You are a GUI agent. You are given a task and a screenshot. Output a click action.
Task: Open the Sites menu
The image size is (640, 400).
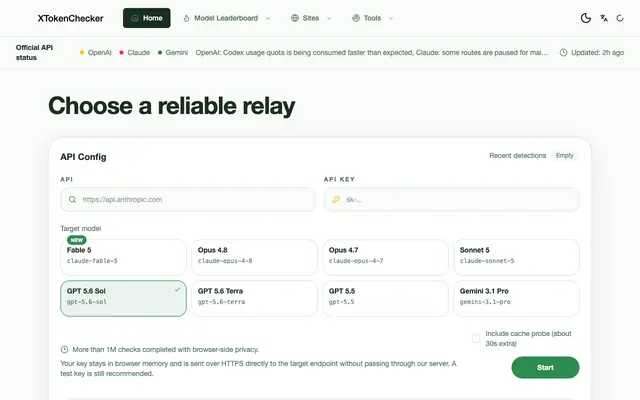pyautogui.click(x=311, y=18)
